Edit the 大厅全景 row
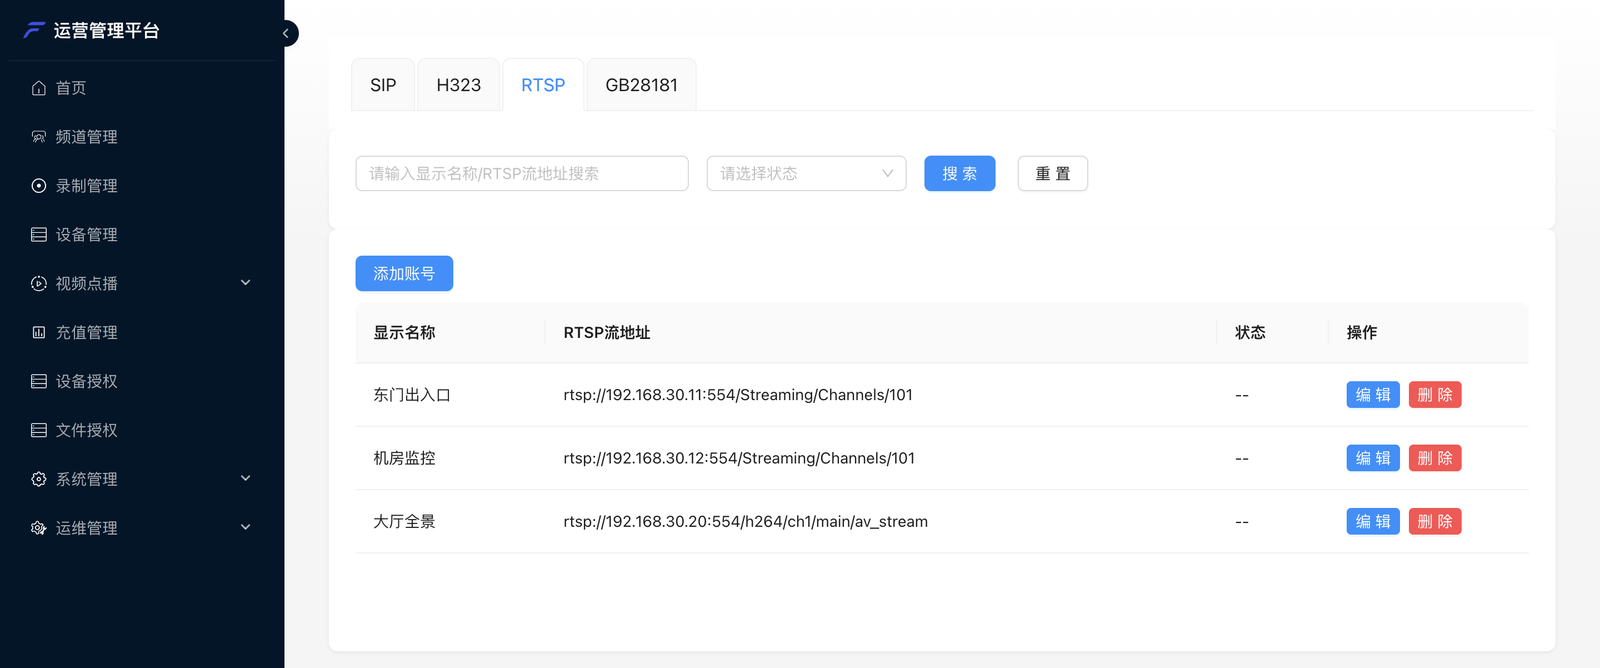The height and width of the screenshot is (668, 1600). click(x=1373, y=521)
